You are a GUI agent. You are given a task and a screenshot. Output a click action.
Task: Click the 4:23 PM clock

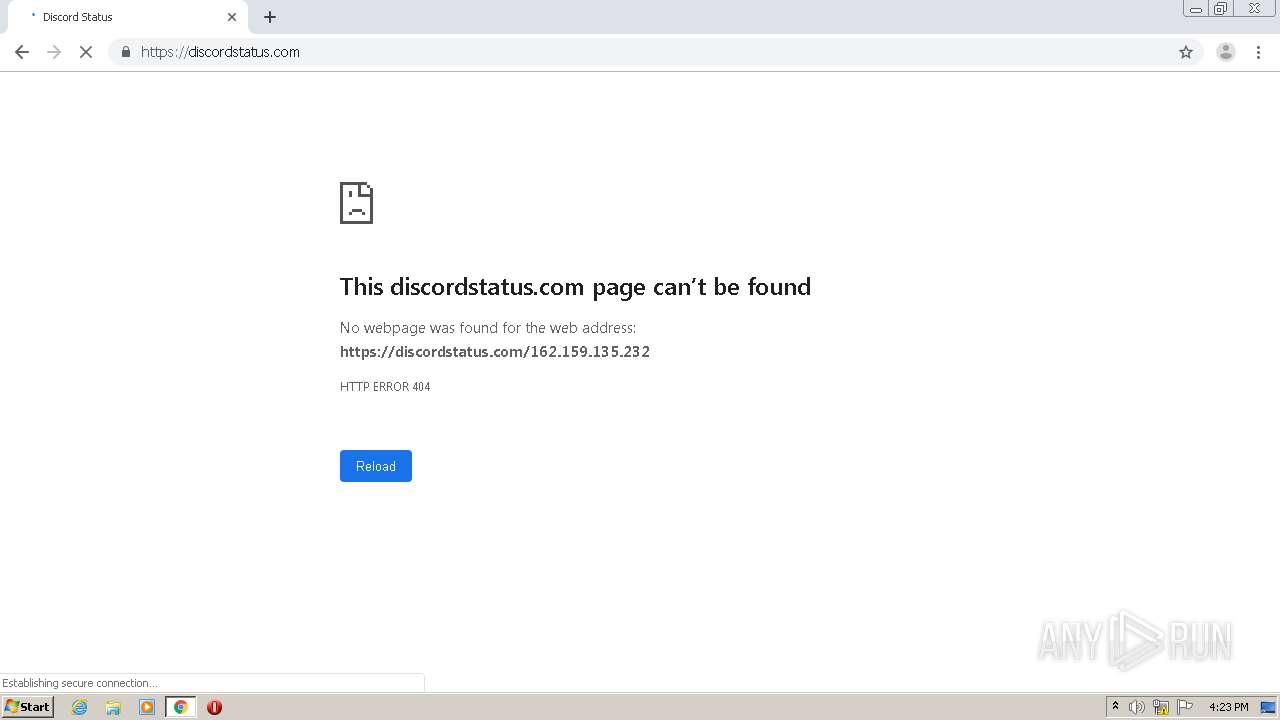[x=1229, y=707]
